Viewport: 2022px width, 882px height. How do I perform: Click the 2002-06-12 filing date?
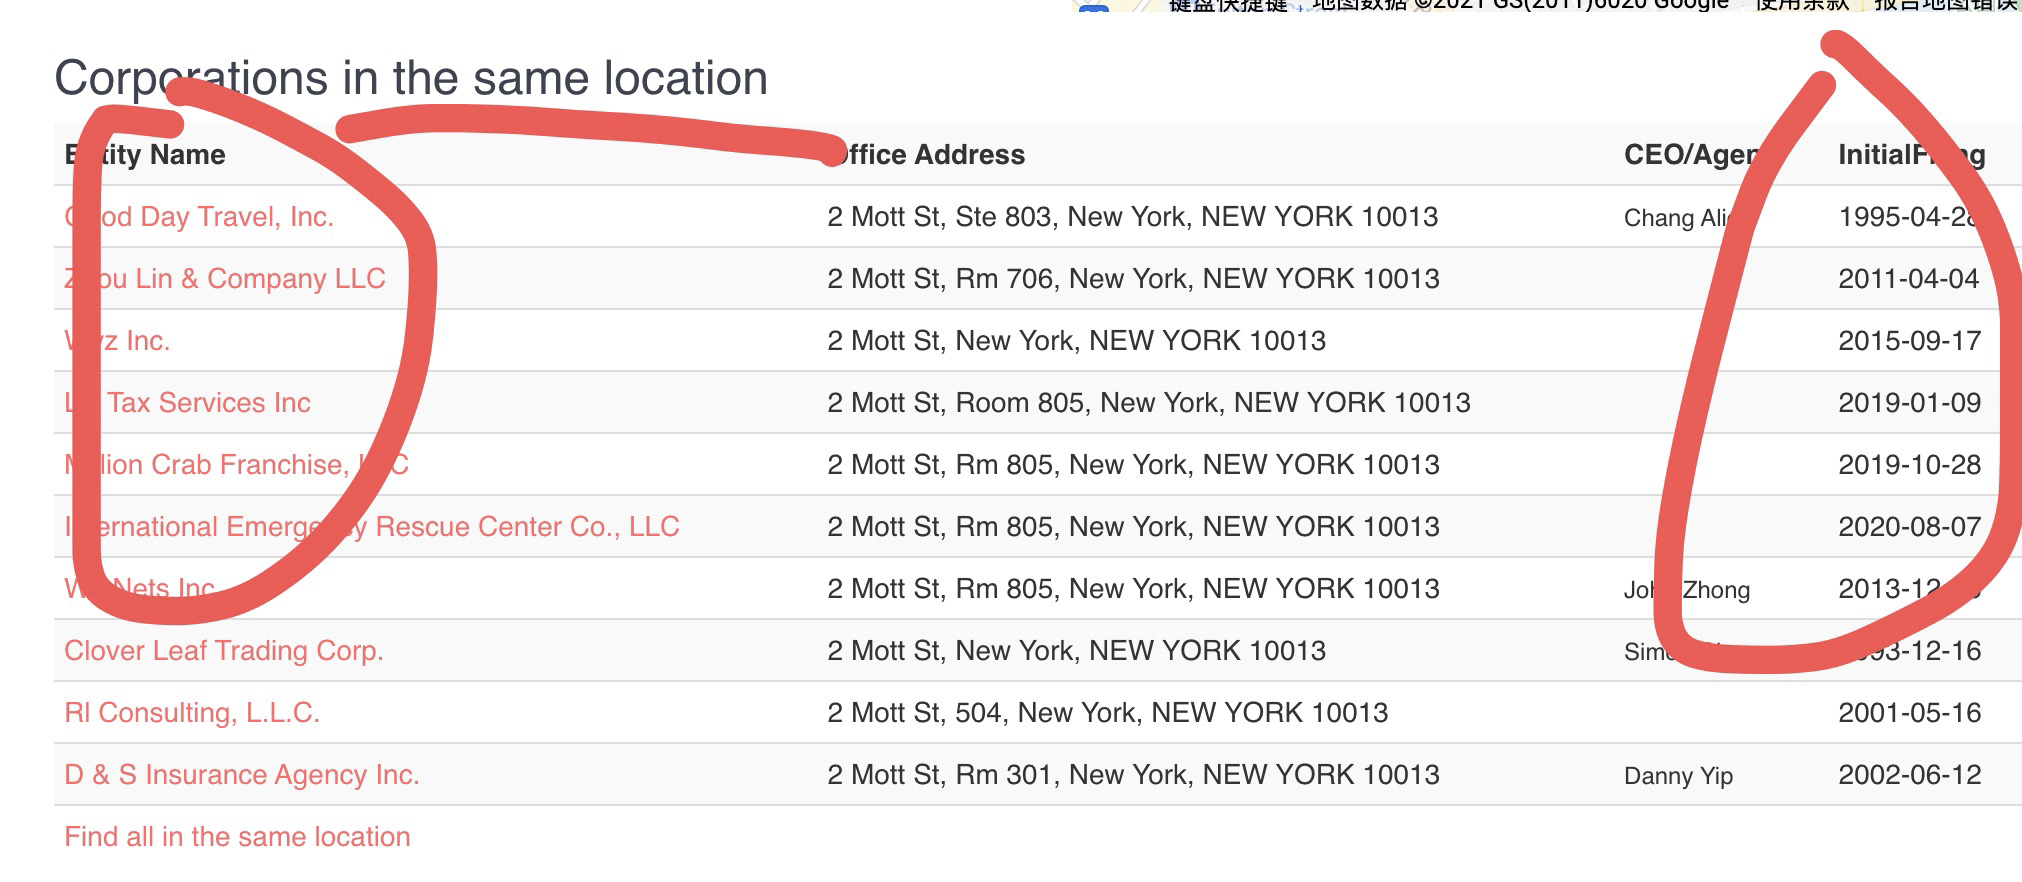point(1910,775)
